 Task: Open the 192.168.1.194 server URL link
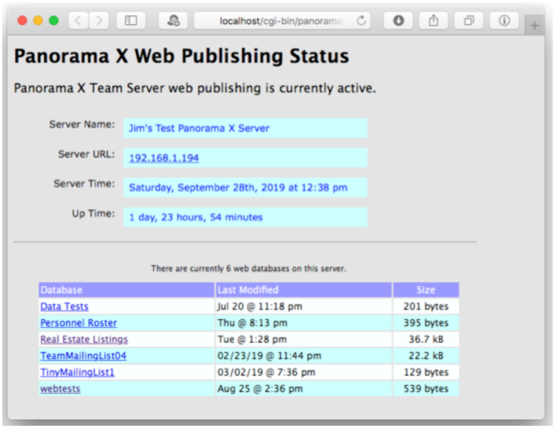pos(164,158)
